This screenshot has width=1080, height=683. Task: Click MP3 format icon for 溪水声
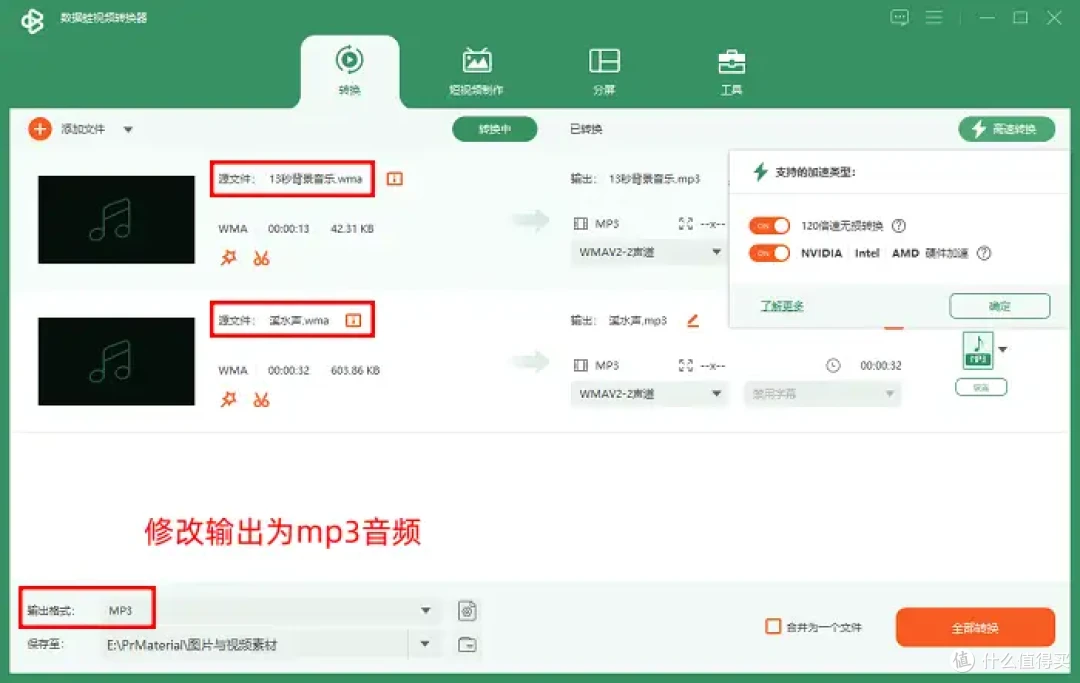(x=978, y=350)
